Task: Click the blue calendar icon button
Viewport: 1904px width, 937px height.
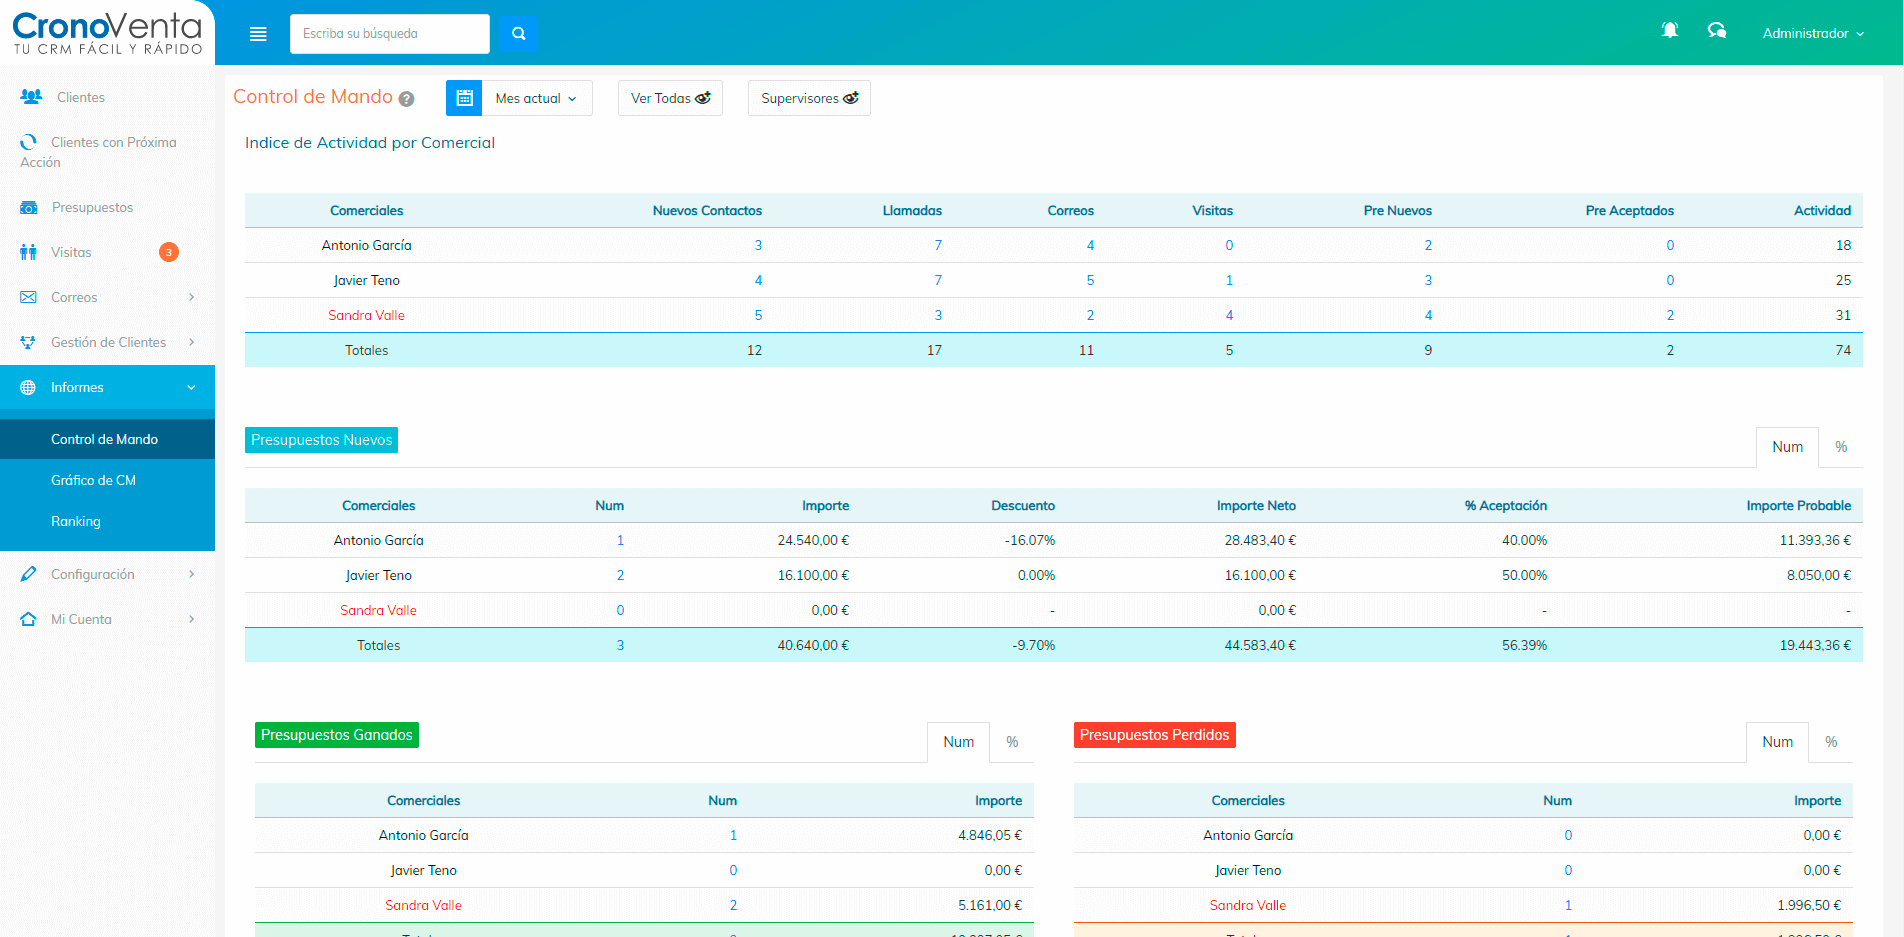Action: click(464, 98)
